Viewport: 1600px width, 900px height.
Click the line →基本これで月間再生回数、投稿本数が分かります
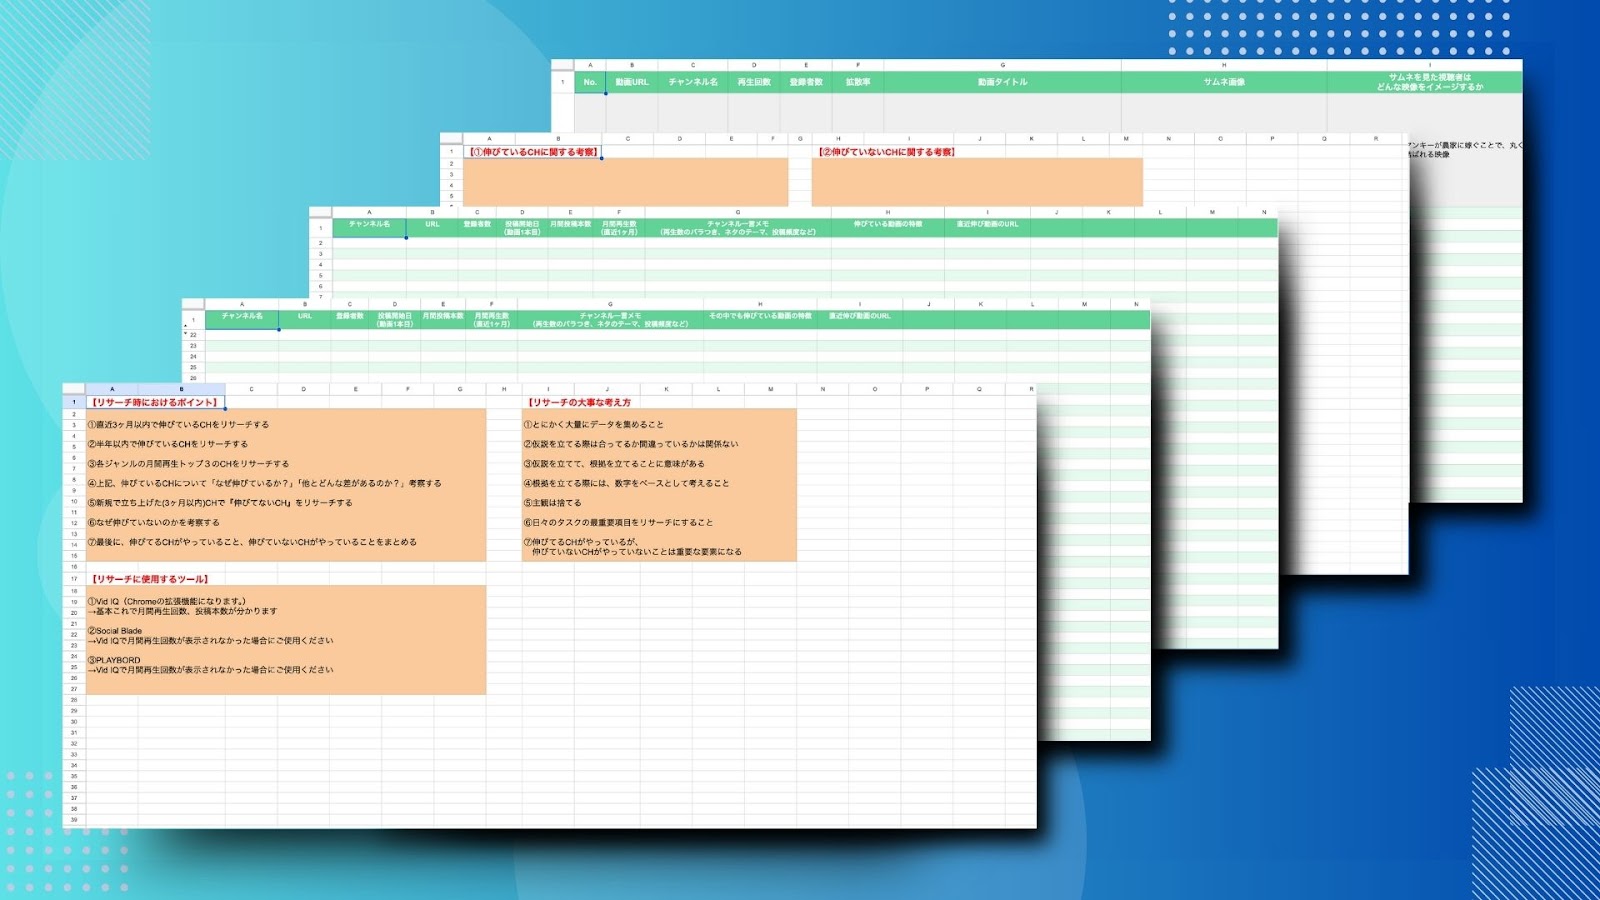(x=182, y=611)
